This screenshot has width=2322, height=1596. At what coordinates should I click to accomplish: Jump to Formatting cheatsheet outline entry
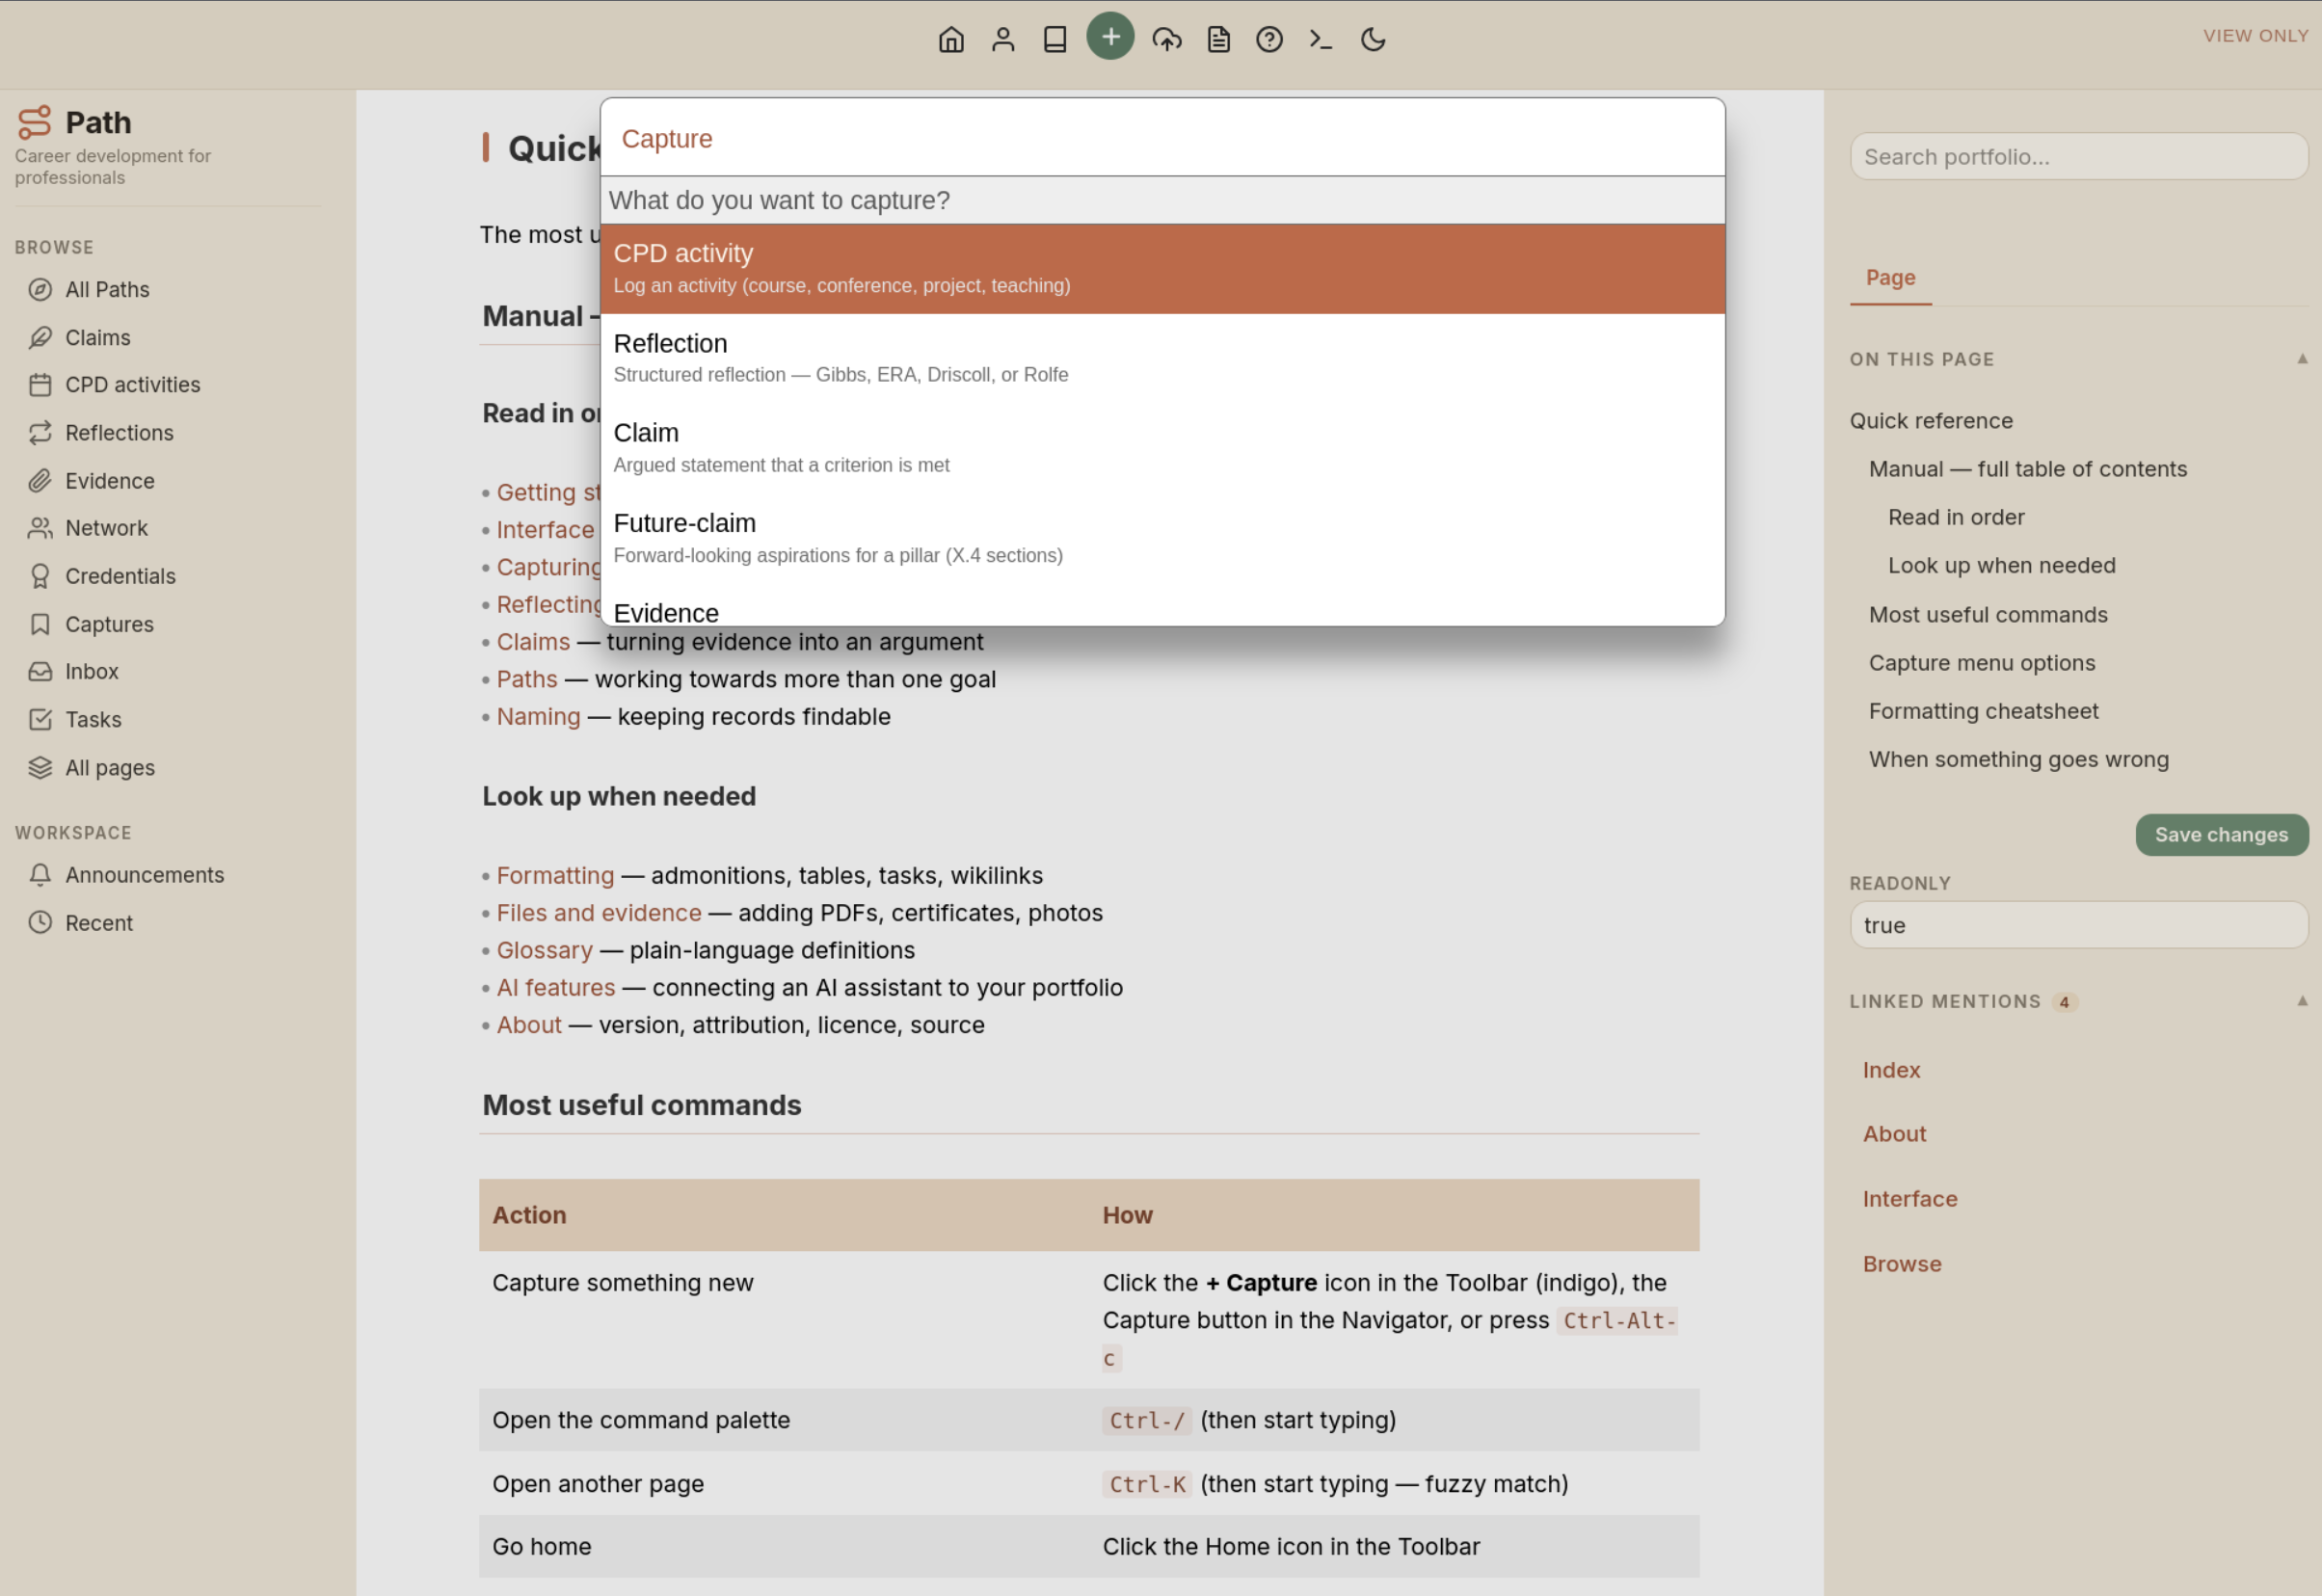click(x=1983, y=711)
